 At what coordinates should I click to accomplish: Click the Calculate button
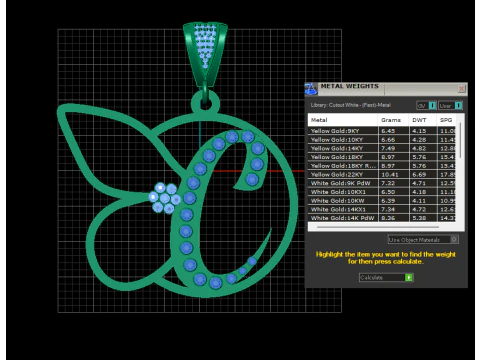[386, 277]
